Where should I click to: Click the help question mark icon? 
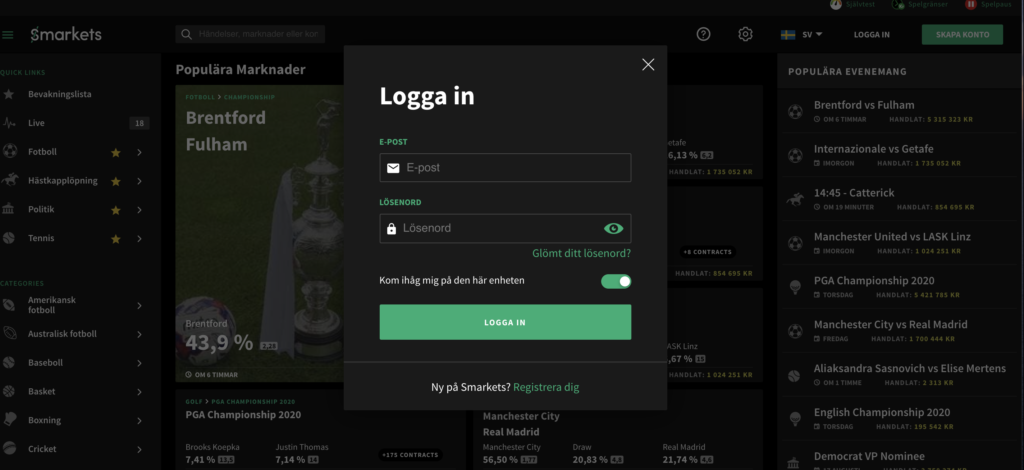click(703, 34)
